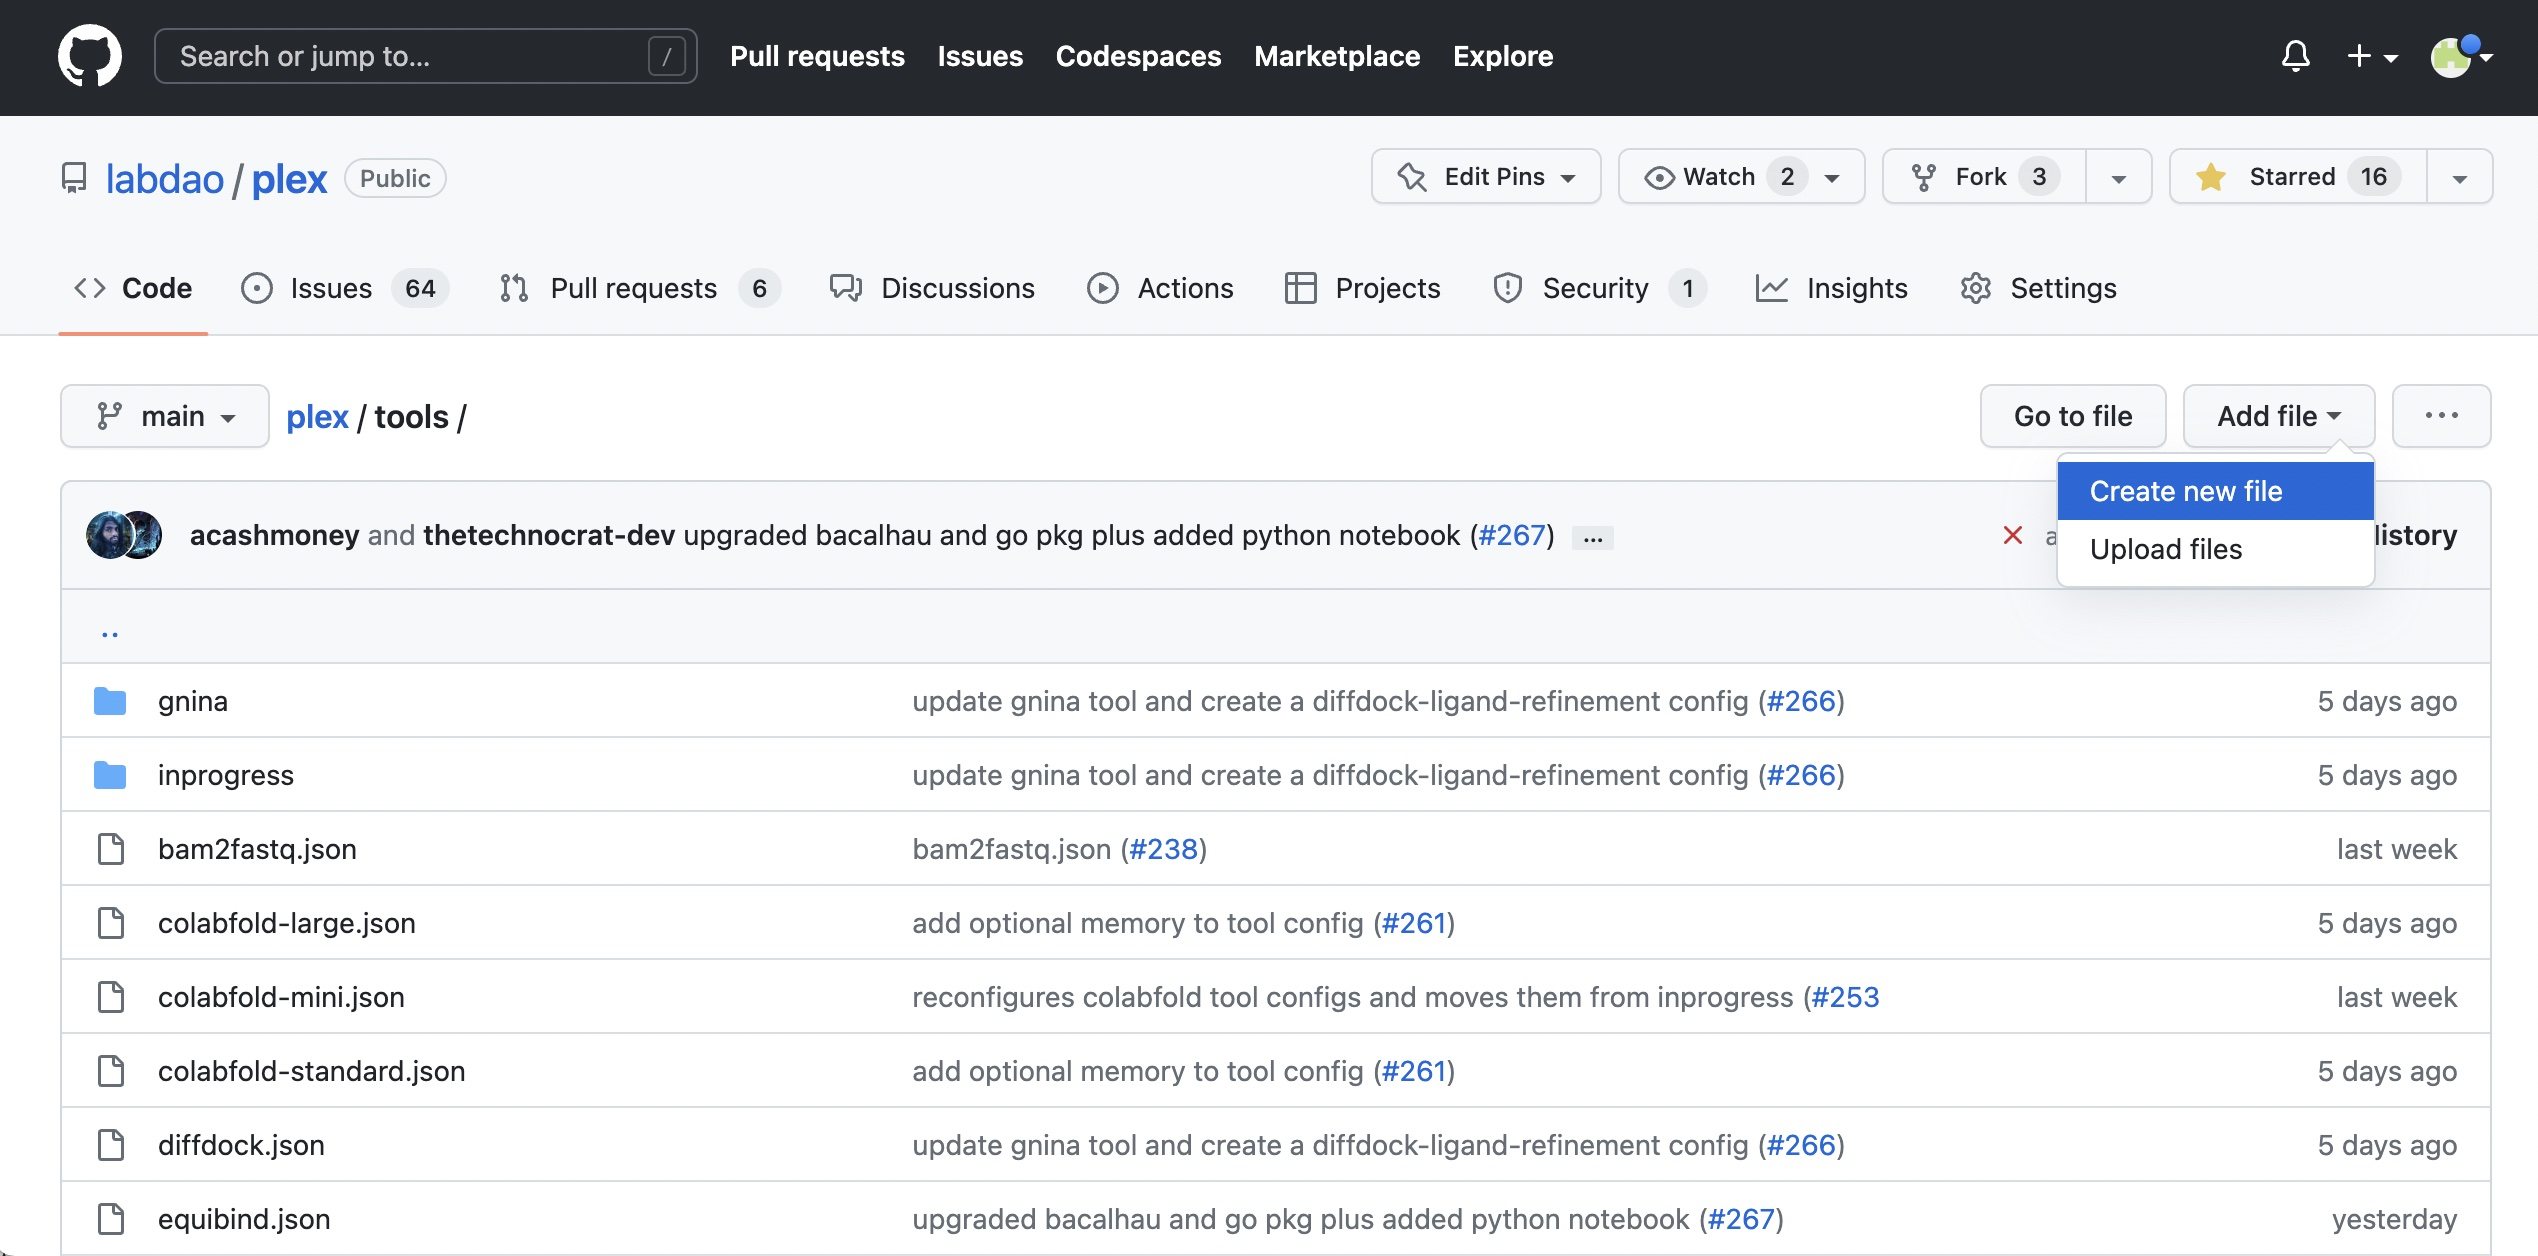Select Upload files
This screenshot has height=1256, width=2538.
pos(2216,549)
